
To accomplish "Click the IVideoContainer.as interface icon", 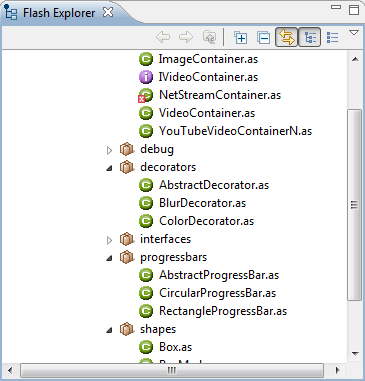I will click(146, 77).
